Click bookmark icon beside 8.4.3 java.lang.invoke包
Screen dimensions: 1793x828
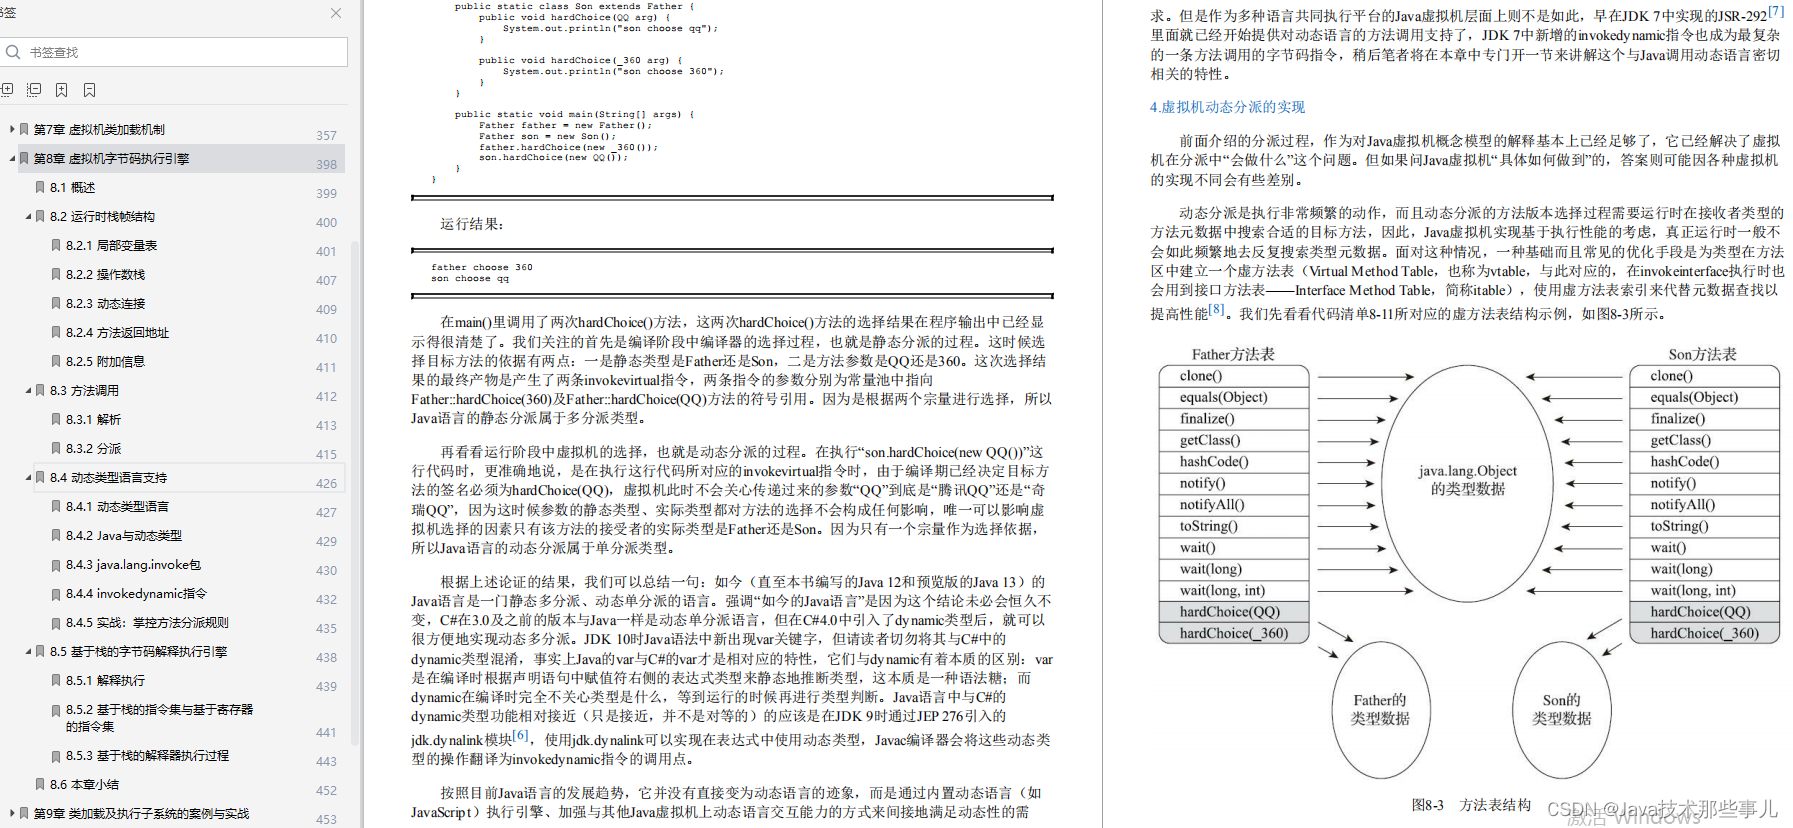pyautogui.click(x=56, y=564)
